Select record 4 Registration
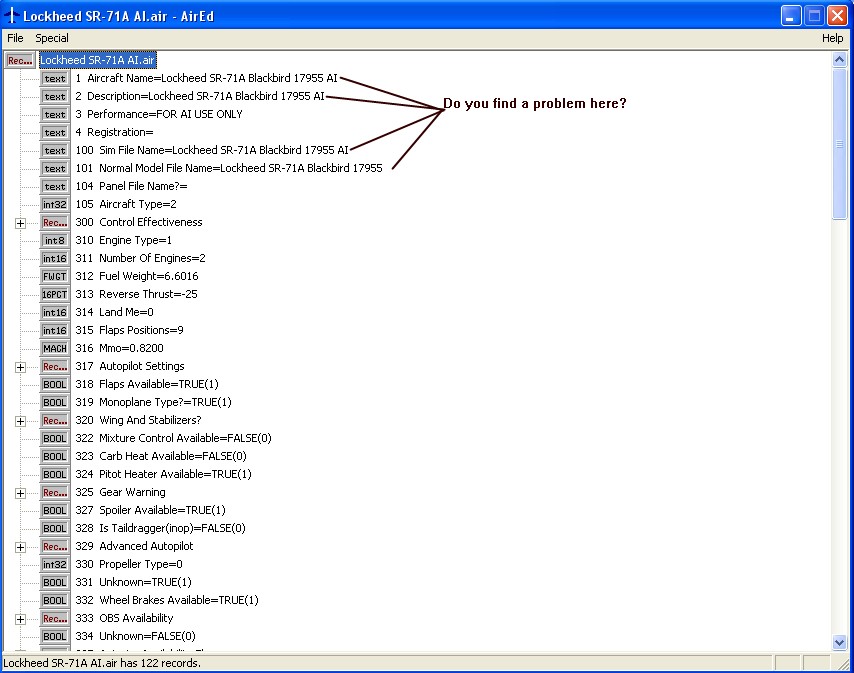The width and height of the screenshot is (854, 673). pos(114,132)
